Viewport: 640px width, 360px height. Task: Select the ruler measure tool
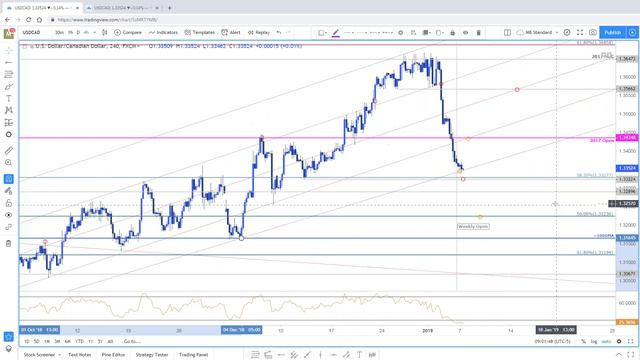pyautogui.click(x=9, y=151)
